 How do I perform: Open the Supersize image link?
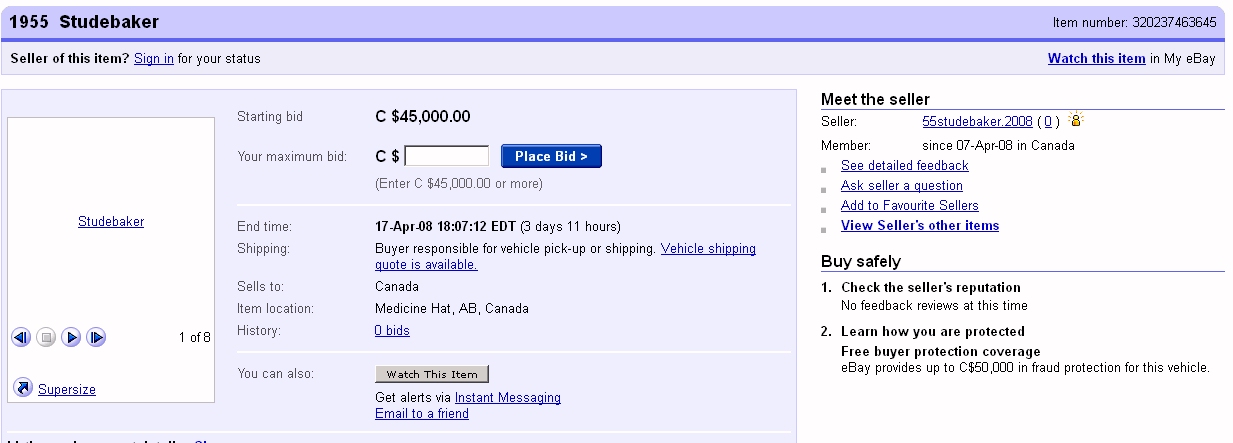point(67,389)
